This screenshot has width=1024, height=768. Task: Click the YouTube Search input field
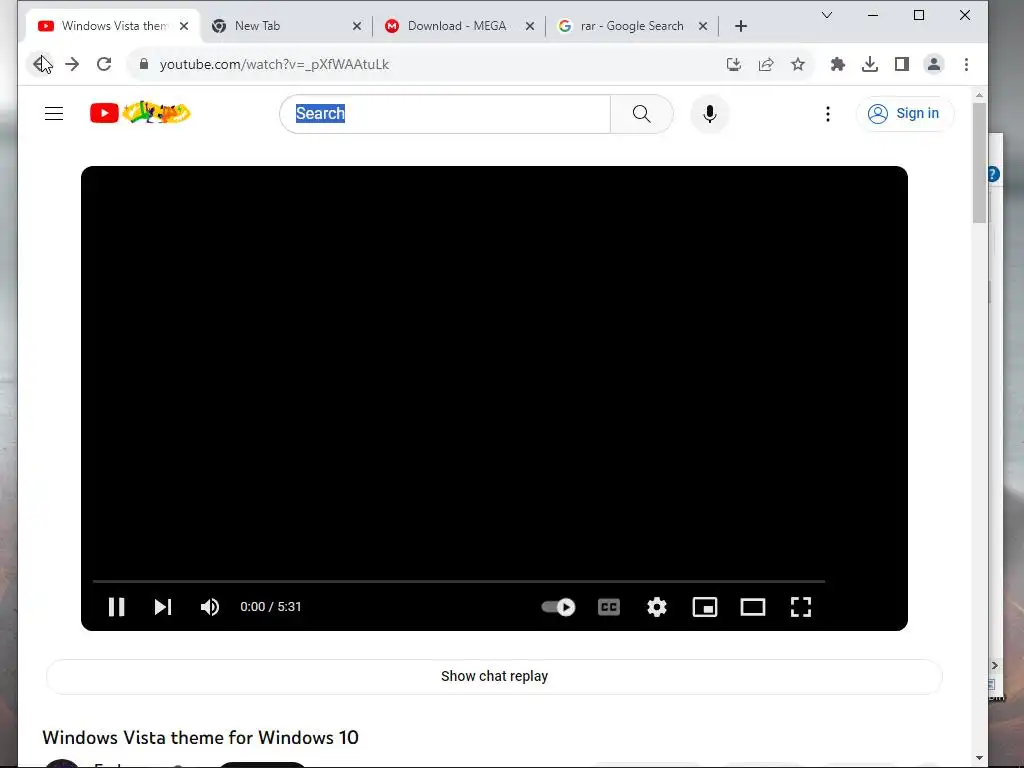[445, 114]
